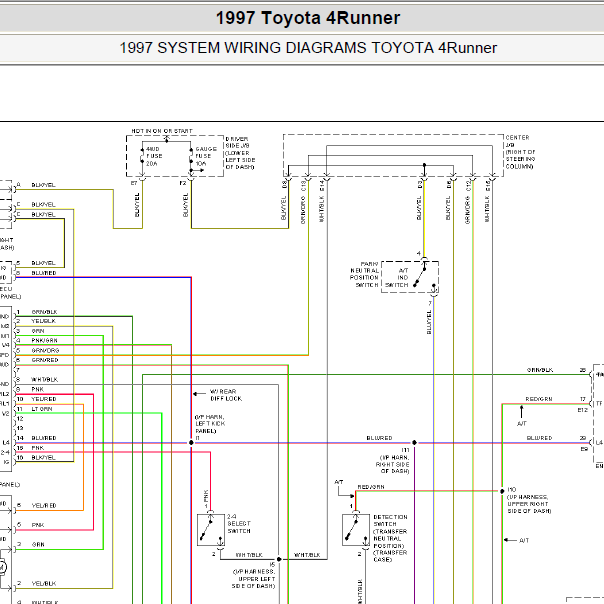The width and height of the screenshot is (604, 604).
Task: Click the 'PNK/GRN' wire label at pin 4
Action: 44,341
